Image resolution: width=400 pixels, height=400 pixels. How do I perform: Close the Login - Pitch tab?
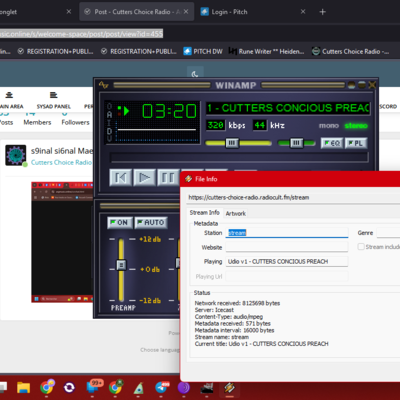(303, 12)
